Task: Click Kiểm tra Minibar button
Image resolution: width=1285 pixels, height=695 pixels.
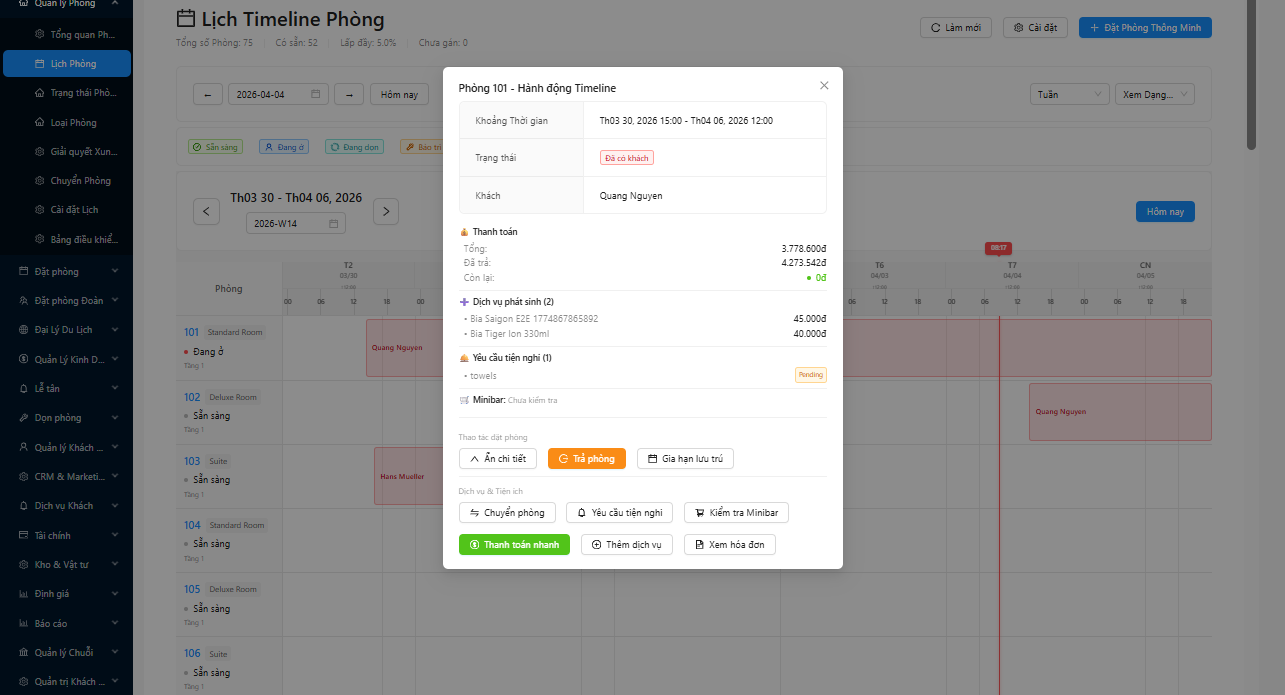Action: tap(737, 512)
